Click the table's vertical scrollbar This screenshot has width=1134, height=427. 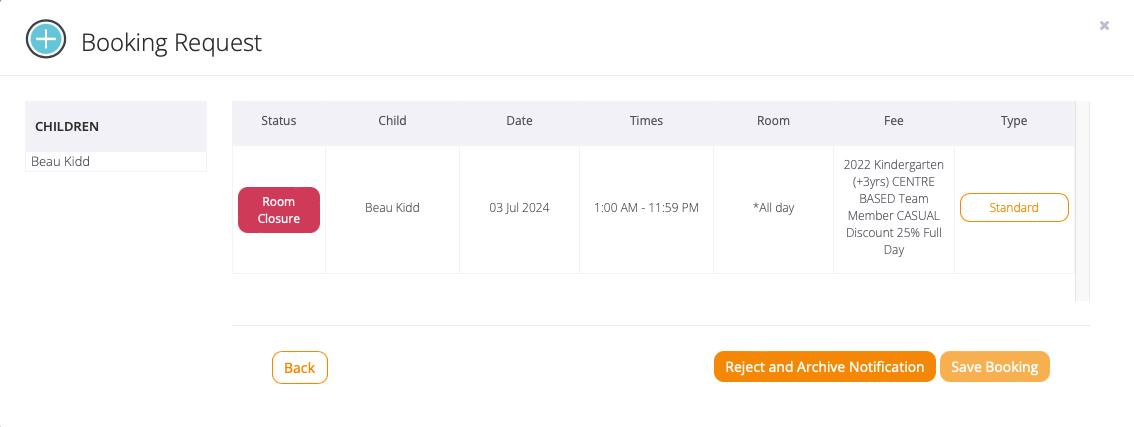tap(1082, 200)
